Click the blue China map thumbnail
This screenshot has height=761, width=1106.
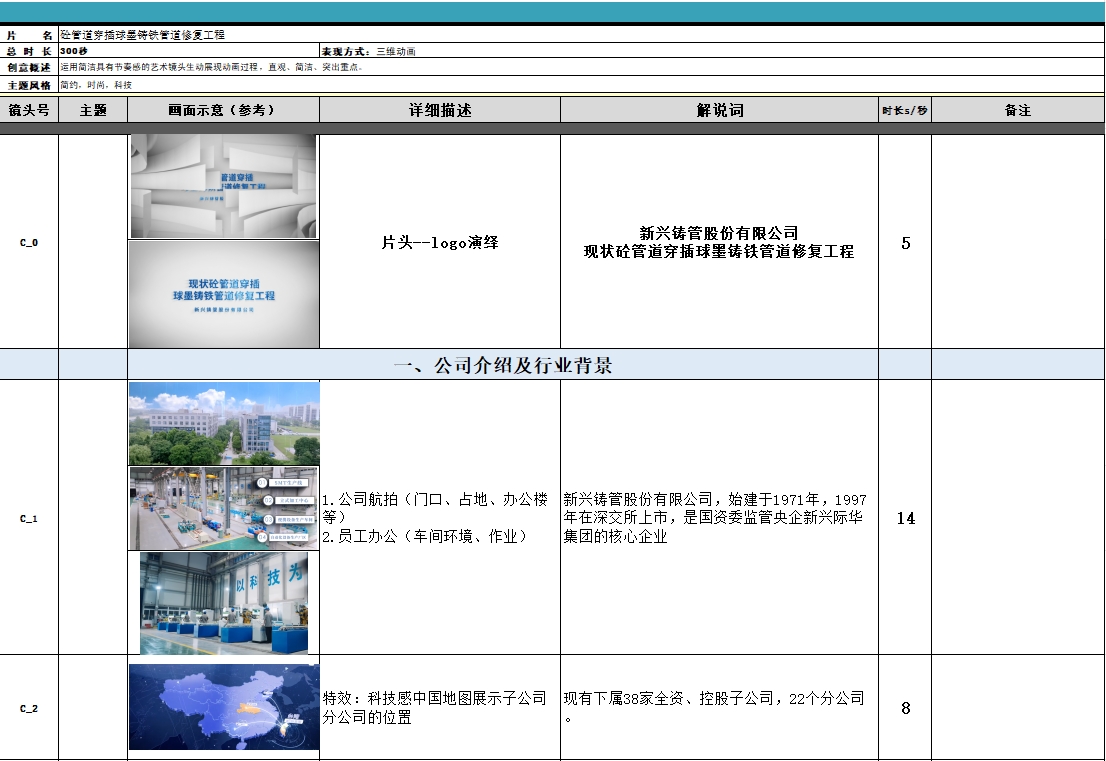224,707
